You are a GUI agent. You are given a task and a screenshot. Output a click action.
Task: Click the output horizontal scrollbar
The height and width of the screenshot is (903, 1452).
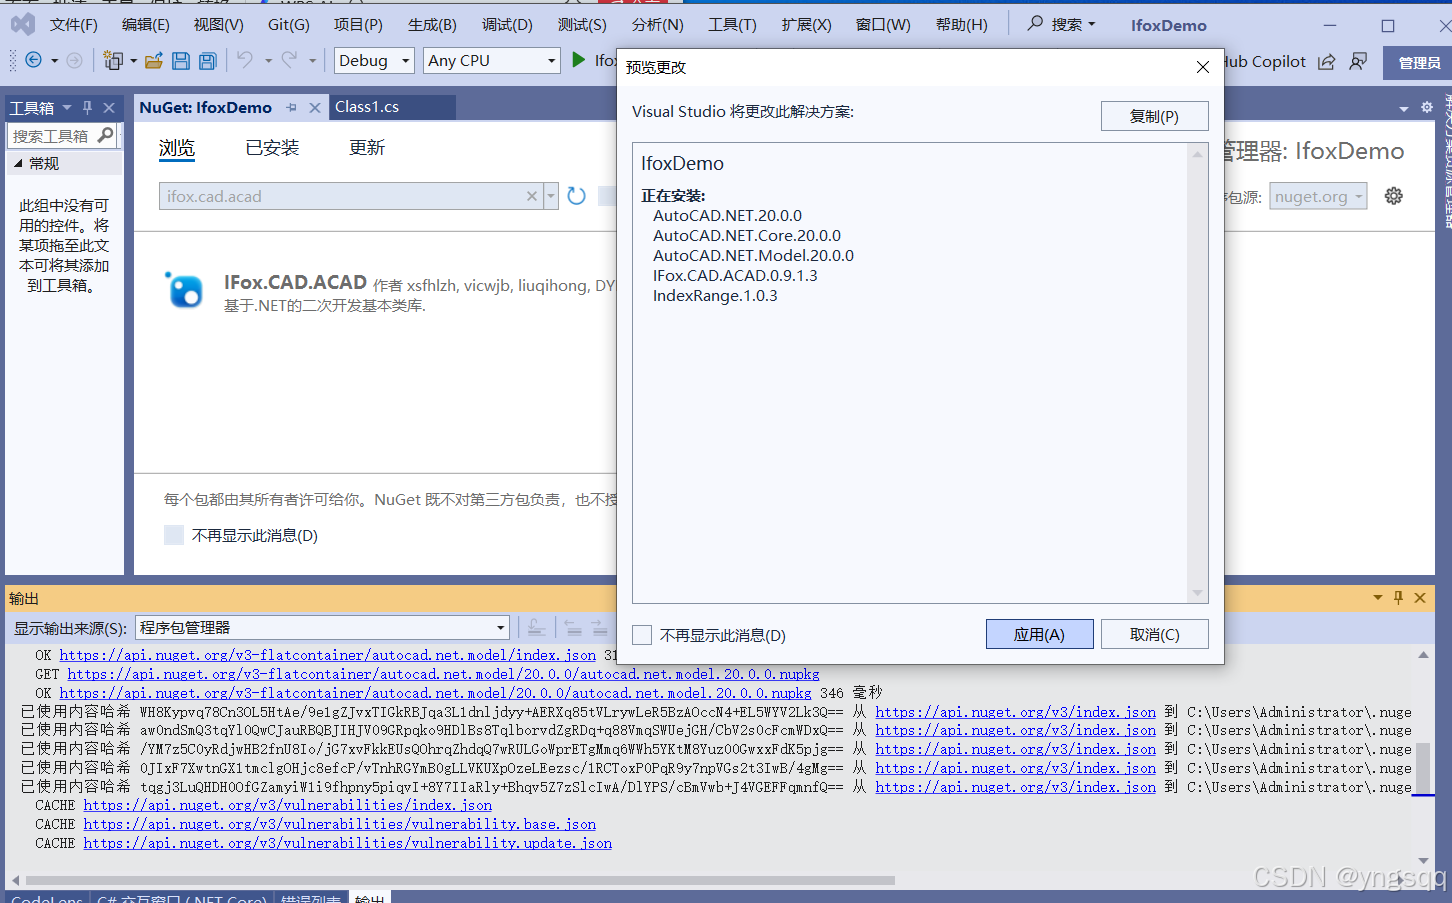pyautogui.click(x=460, y=881)
